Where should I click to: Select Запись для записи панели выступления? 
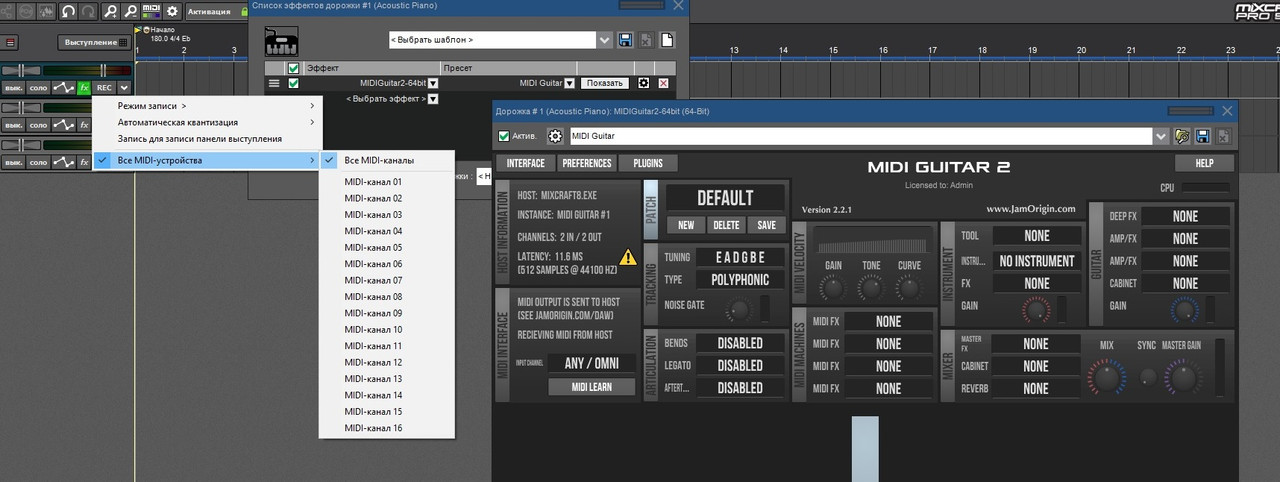(207, 138)
